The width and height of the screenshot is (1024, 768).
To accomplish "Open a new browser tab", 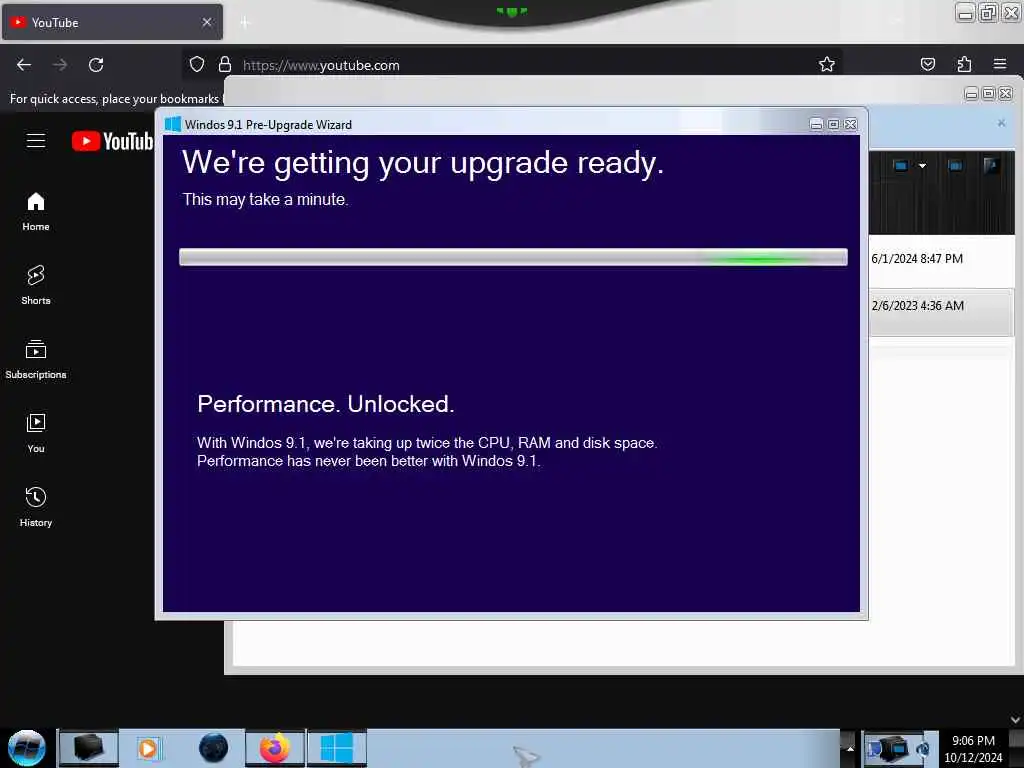I will point(245,23).
